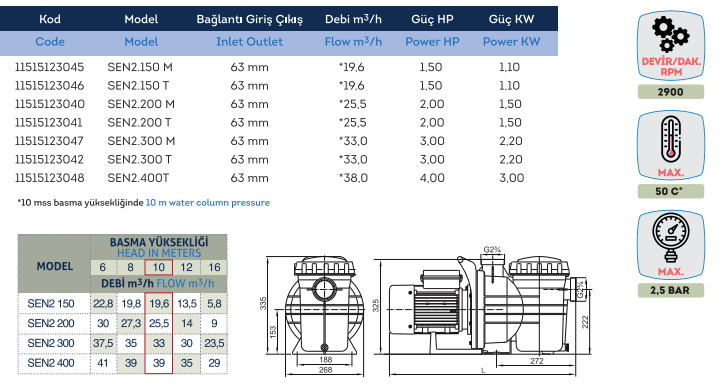Click the SEN2 400 row label
This screenshot has height=392, width=723.
click(51, 363)
